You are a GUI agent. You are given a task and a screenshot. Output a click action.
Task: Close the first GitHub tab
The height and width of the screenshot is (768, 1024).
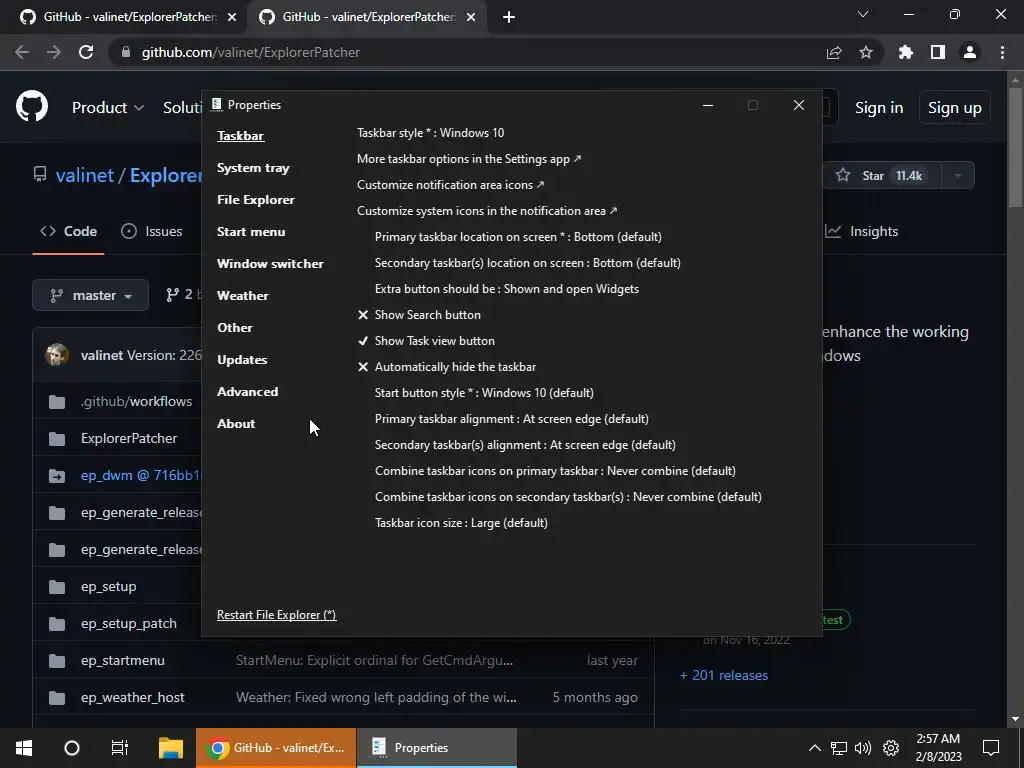[232, 17]
